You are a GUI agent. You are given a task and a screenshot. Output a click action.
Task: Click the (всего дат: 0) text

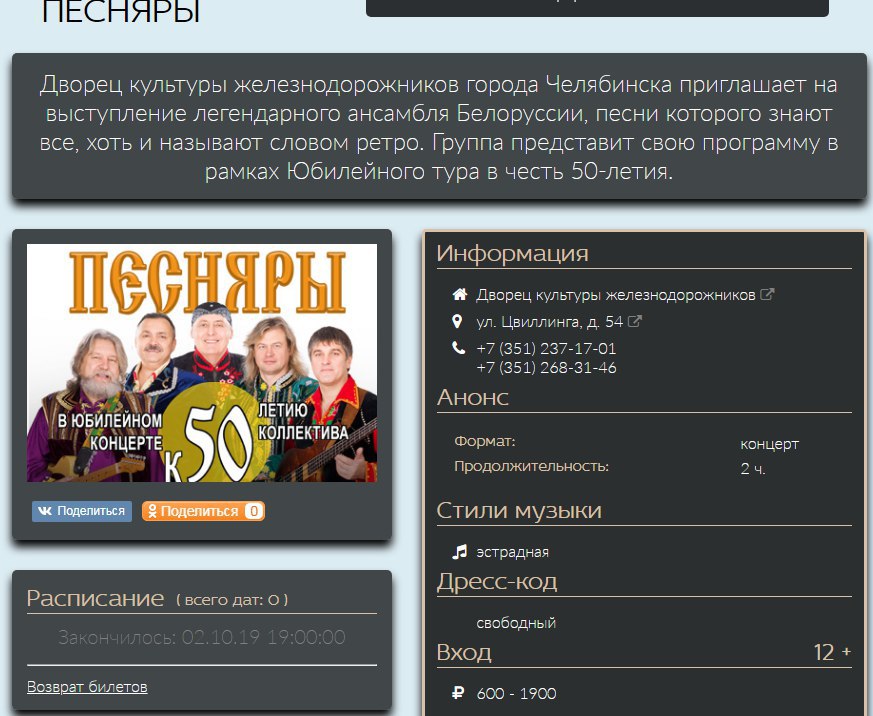coord(232,600)
